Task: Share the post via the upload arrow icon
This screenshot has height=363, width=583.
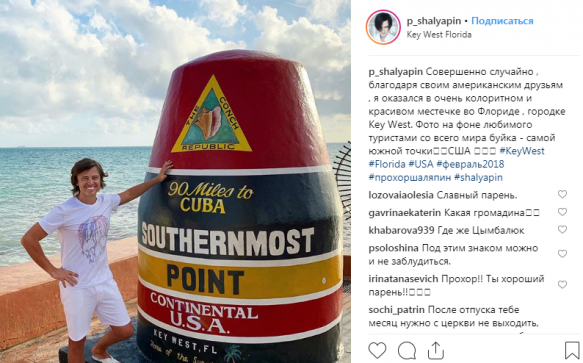Action: pyautogui.click(x=435, y=350)
